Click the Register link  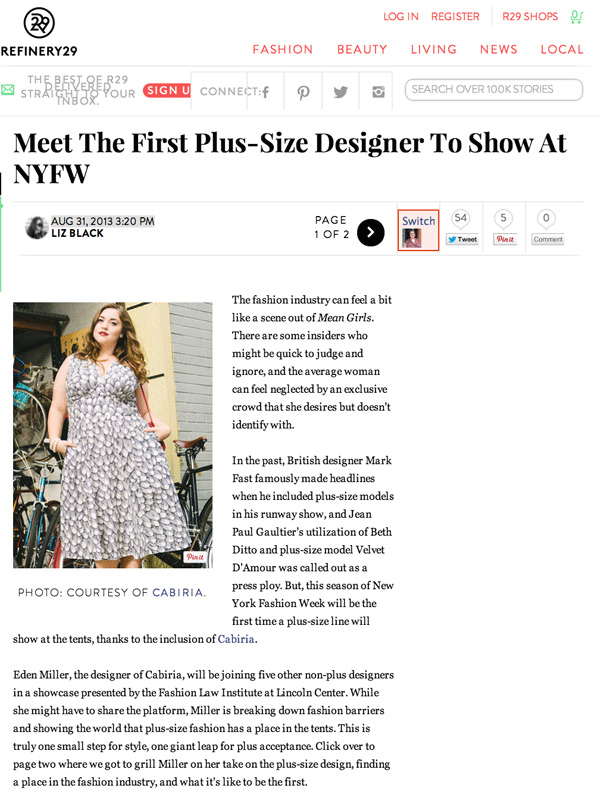tap(455, 16)
